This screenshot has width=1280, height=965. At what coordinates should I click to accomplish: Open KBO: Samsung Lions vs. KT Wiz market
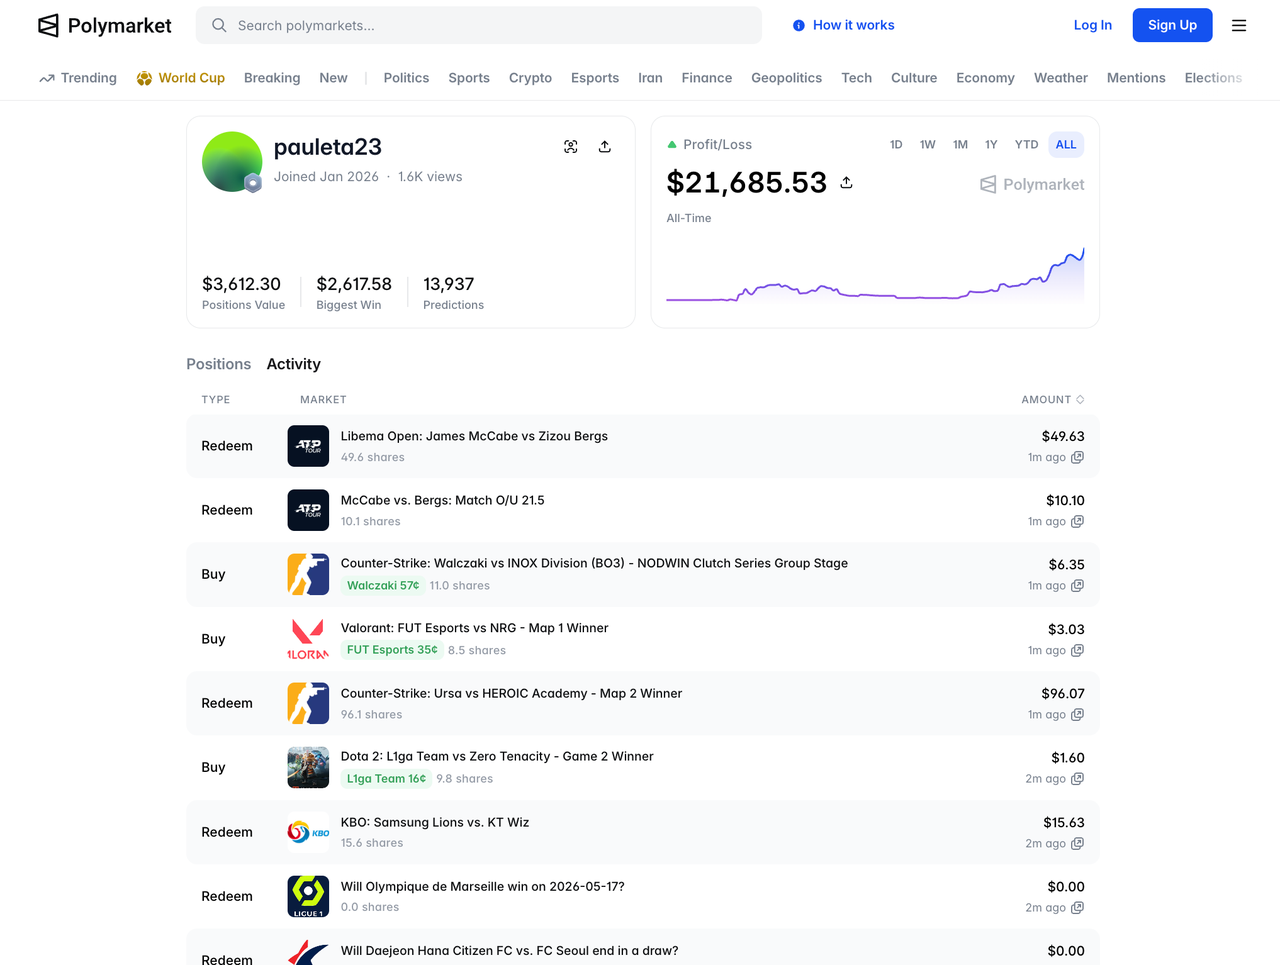435,822
